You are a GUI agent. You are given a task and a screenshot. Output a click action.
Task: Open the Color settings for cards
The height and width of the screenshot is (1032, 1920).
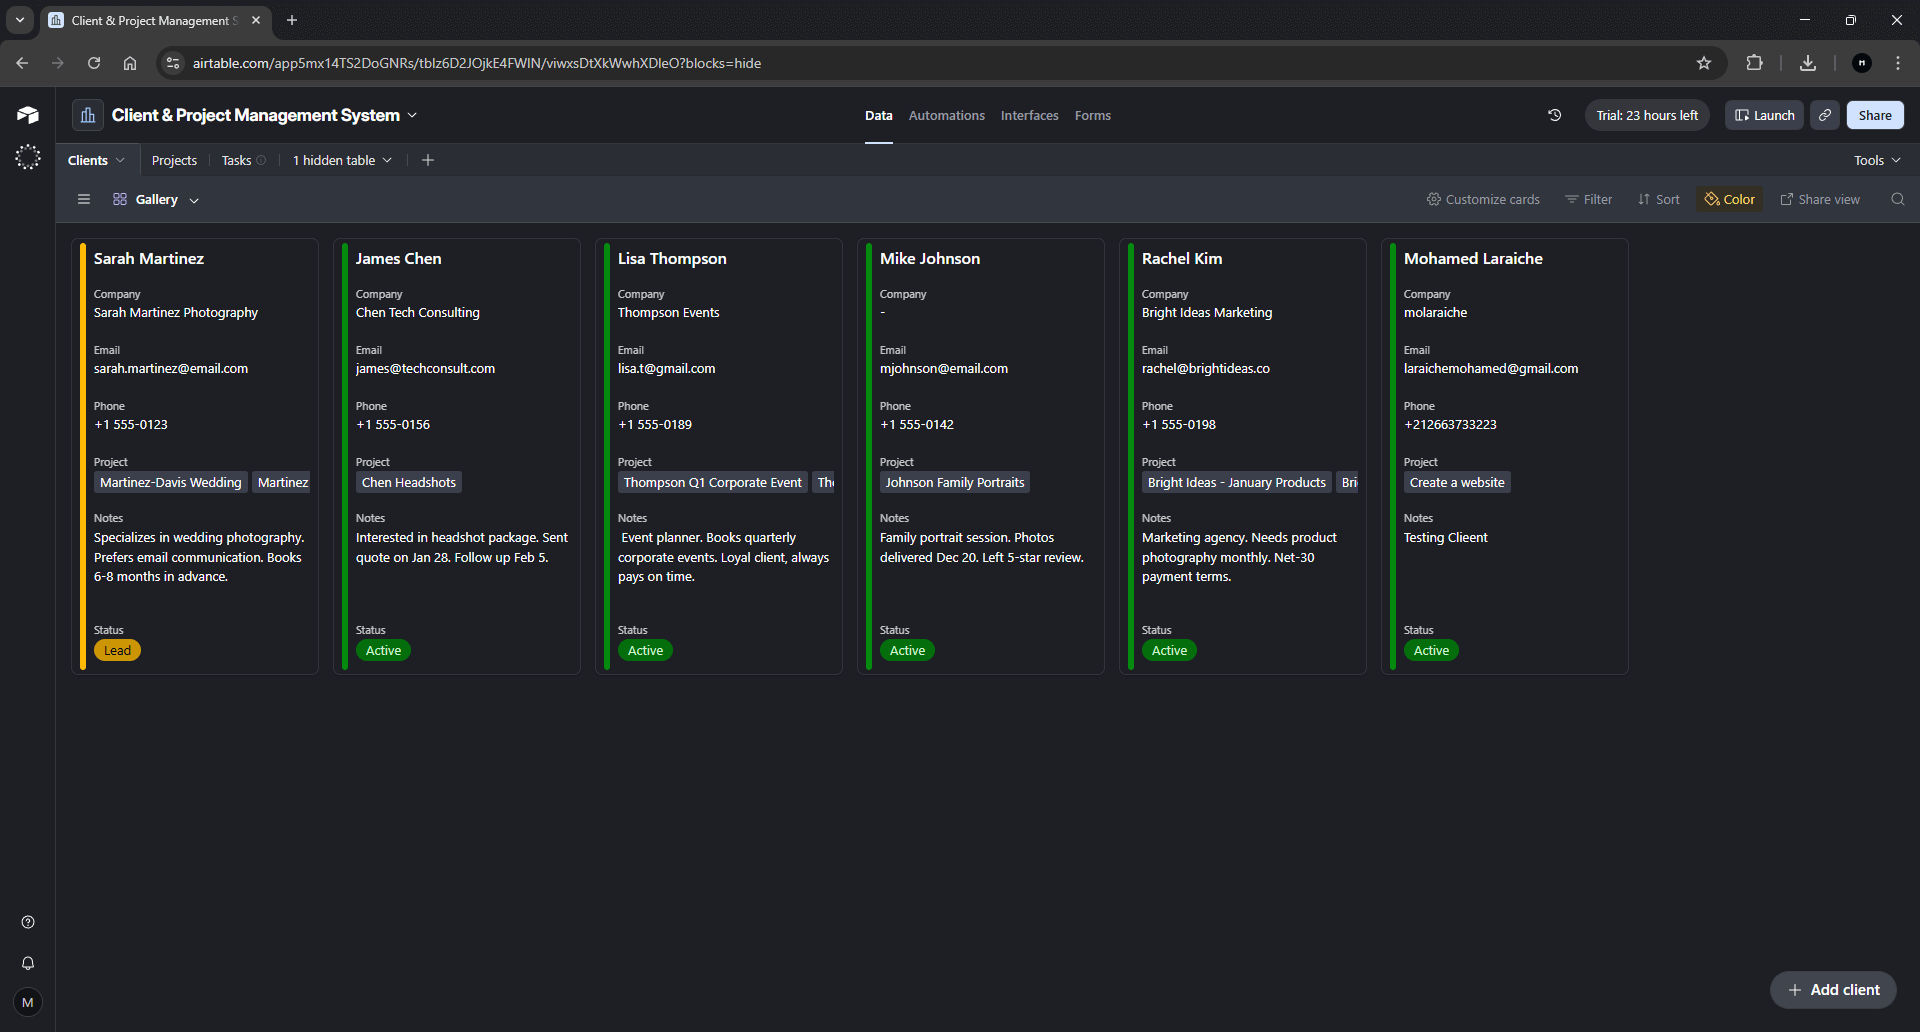tap(1729, 199)
